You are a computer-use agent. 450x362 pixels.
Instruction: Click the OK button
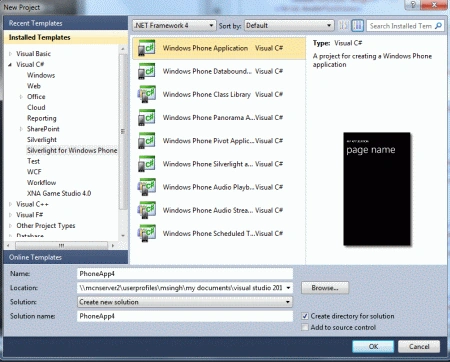pos(373,347)
